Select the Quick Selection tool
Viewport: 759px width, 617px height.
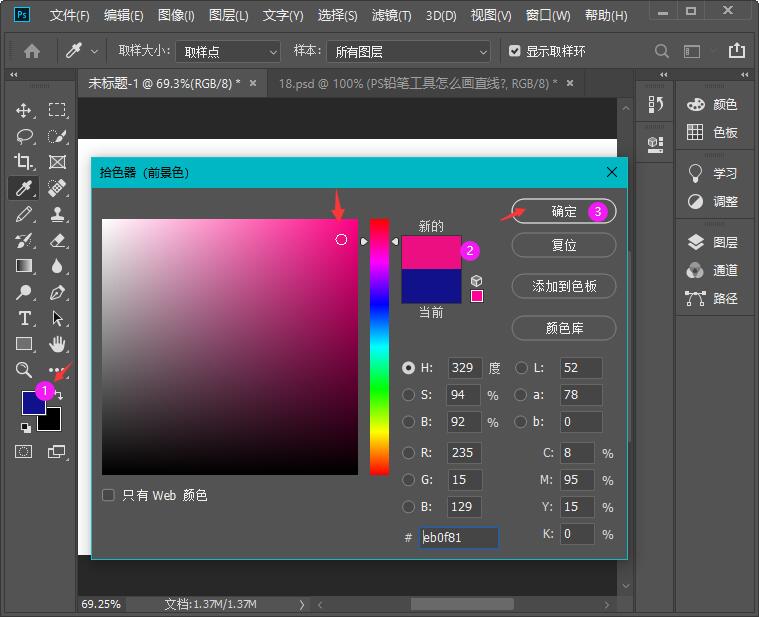[57, 136]
